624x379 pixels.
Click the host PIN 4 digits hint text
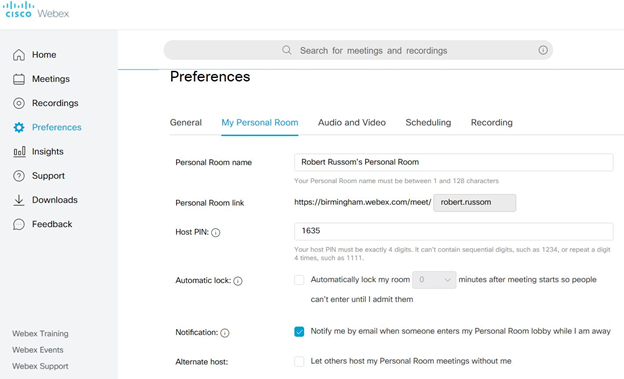[x=452, y=254]
